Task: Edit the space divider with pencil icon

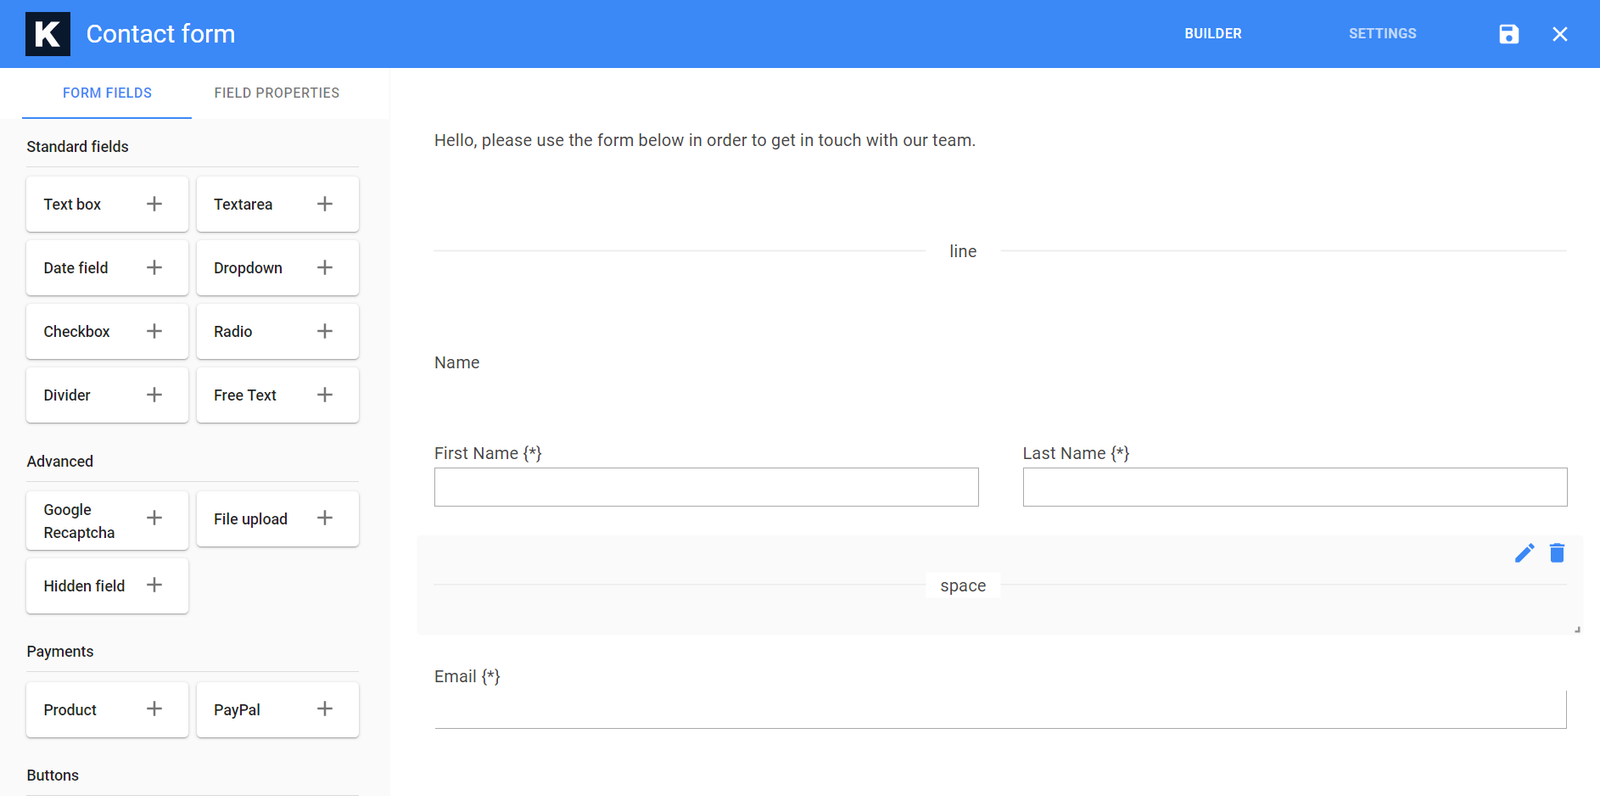Action: (x=1524, y=553)
